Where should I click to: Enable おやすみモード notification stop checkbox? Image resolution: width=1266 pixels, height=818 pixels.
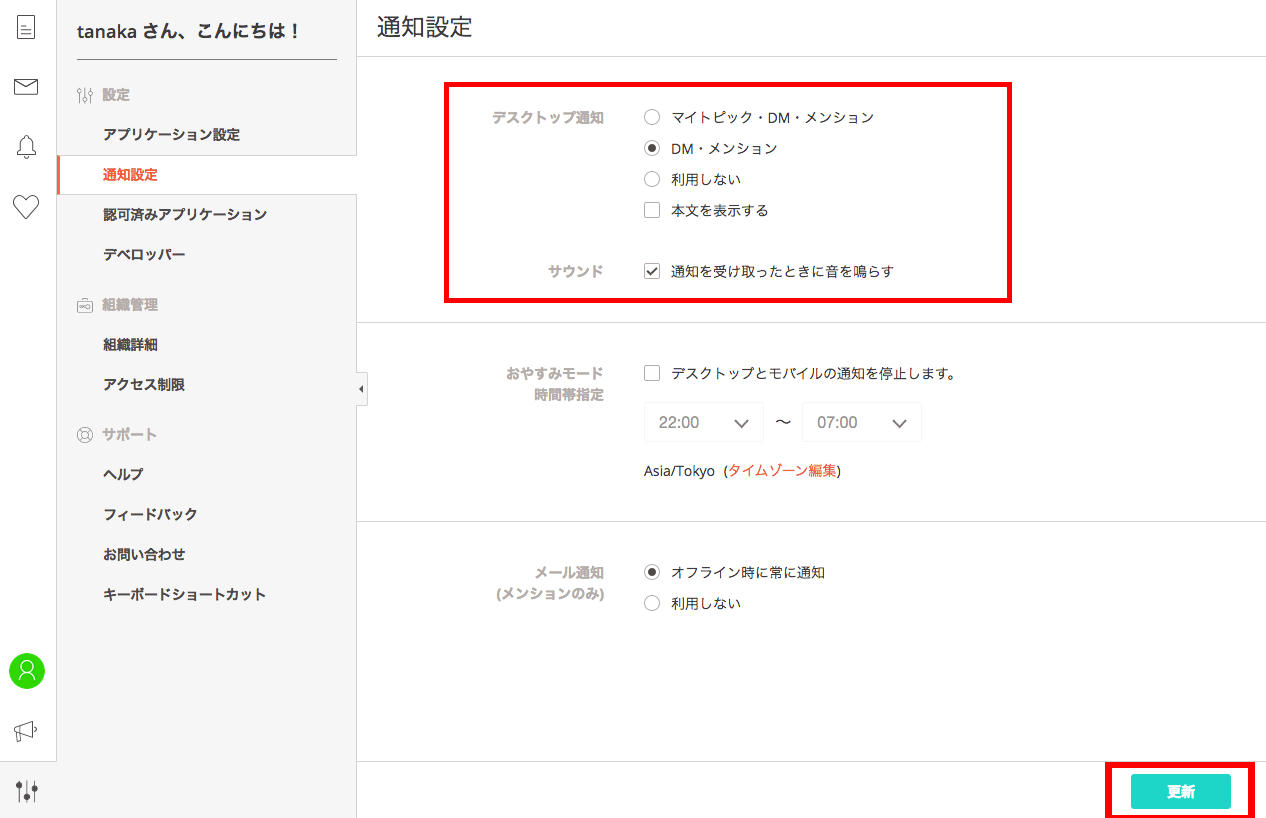tap(652, 373)
